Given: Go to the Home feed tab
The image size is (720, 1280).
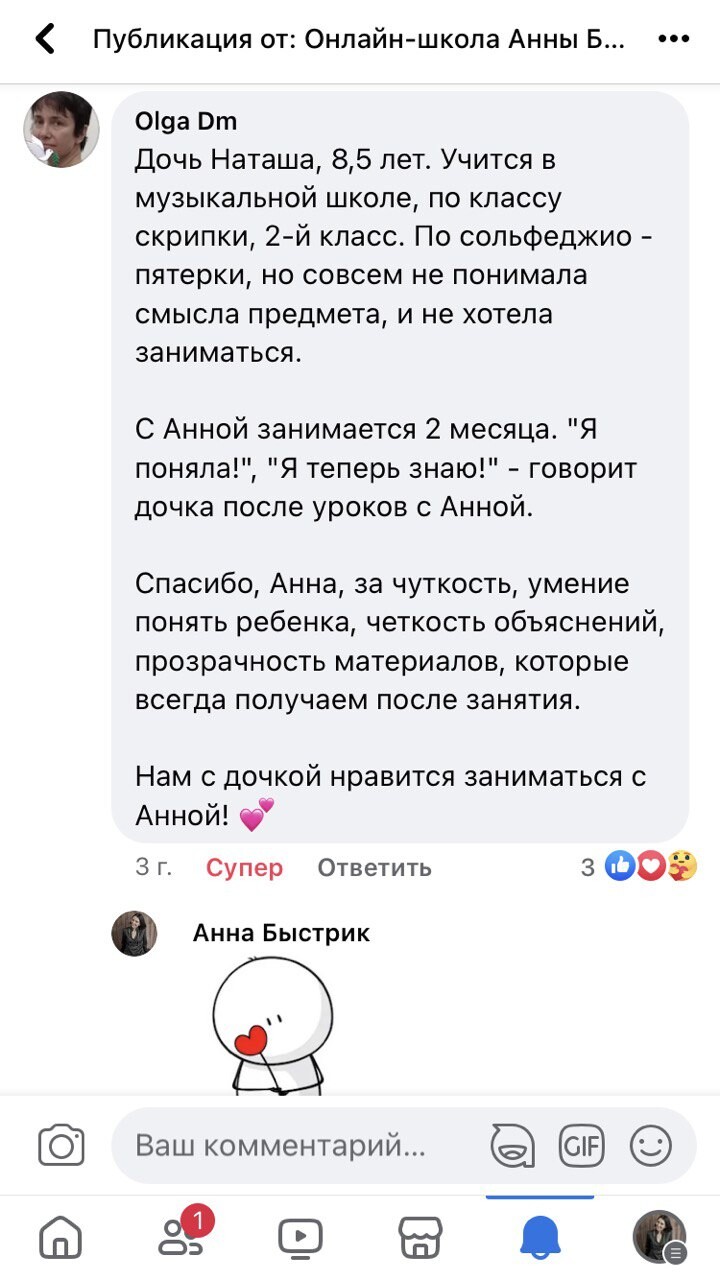Looking at the screenshot, I should [x=60, y=1238].
